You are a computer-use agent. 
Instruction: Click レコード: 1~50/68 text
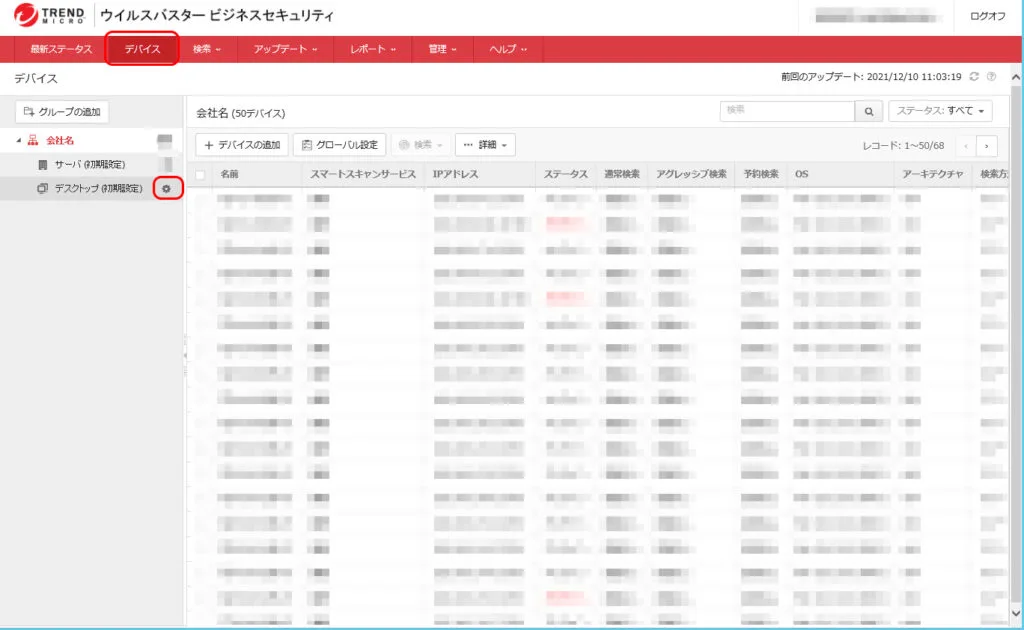(903, 146)
